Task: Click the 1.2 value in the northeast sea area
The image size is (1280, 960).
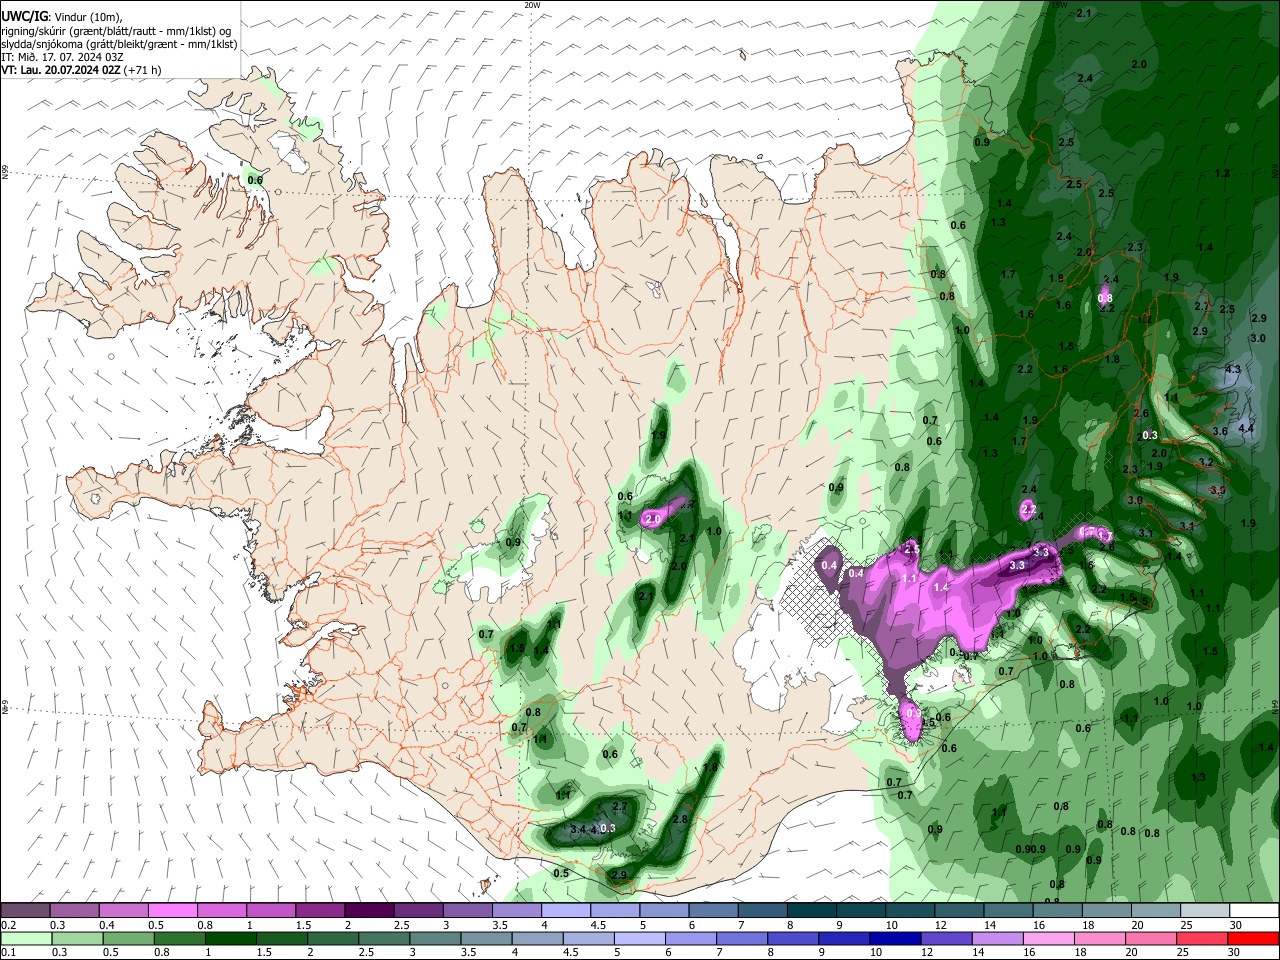Action: 1222,173
